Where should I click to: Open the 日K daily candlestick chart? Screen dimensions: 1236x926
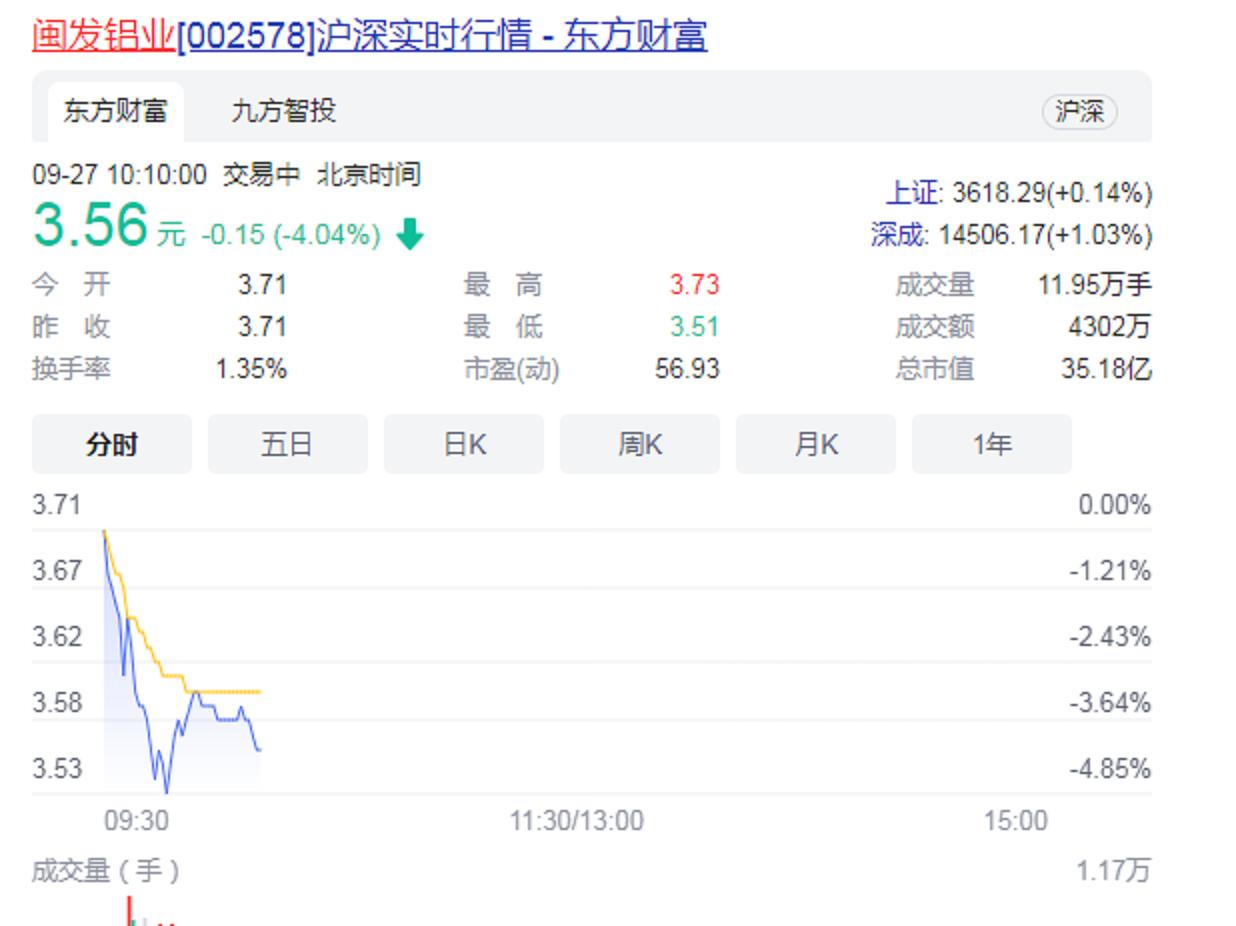463,443
